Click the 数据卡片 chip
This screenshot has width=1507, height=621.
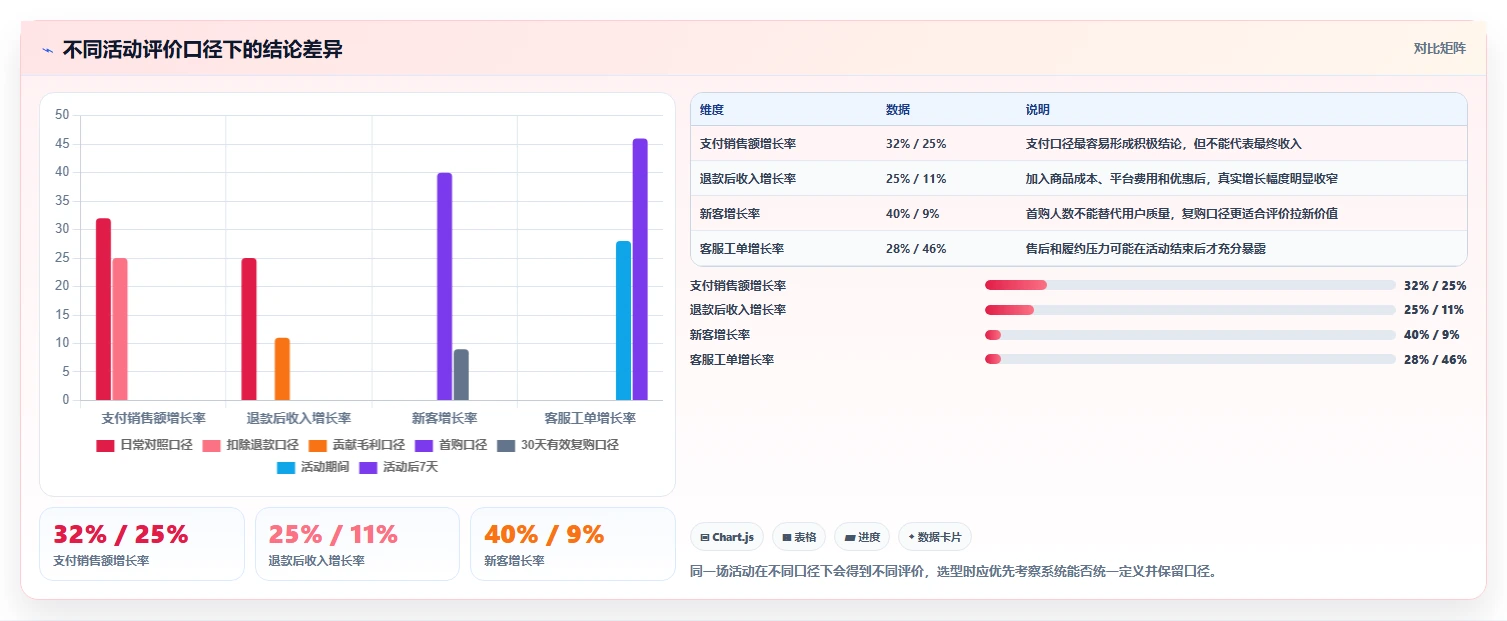tap(935, 537)
